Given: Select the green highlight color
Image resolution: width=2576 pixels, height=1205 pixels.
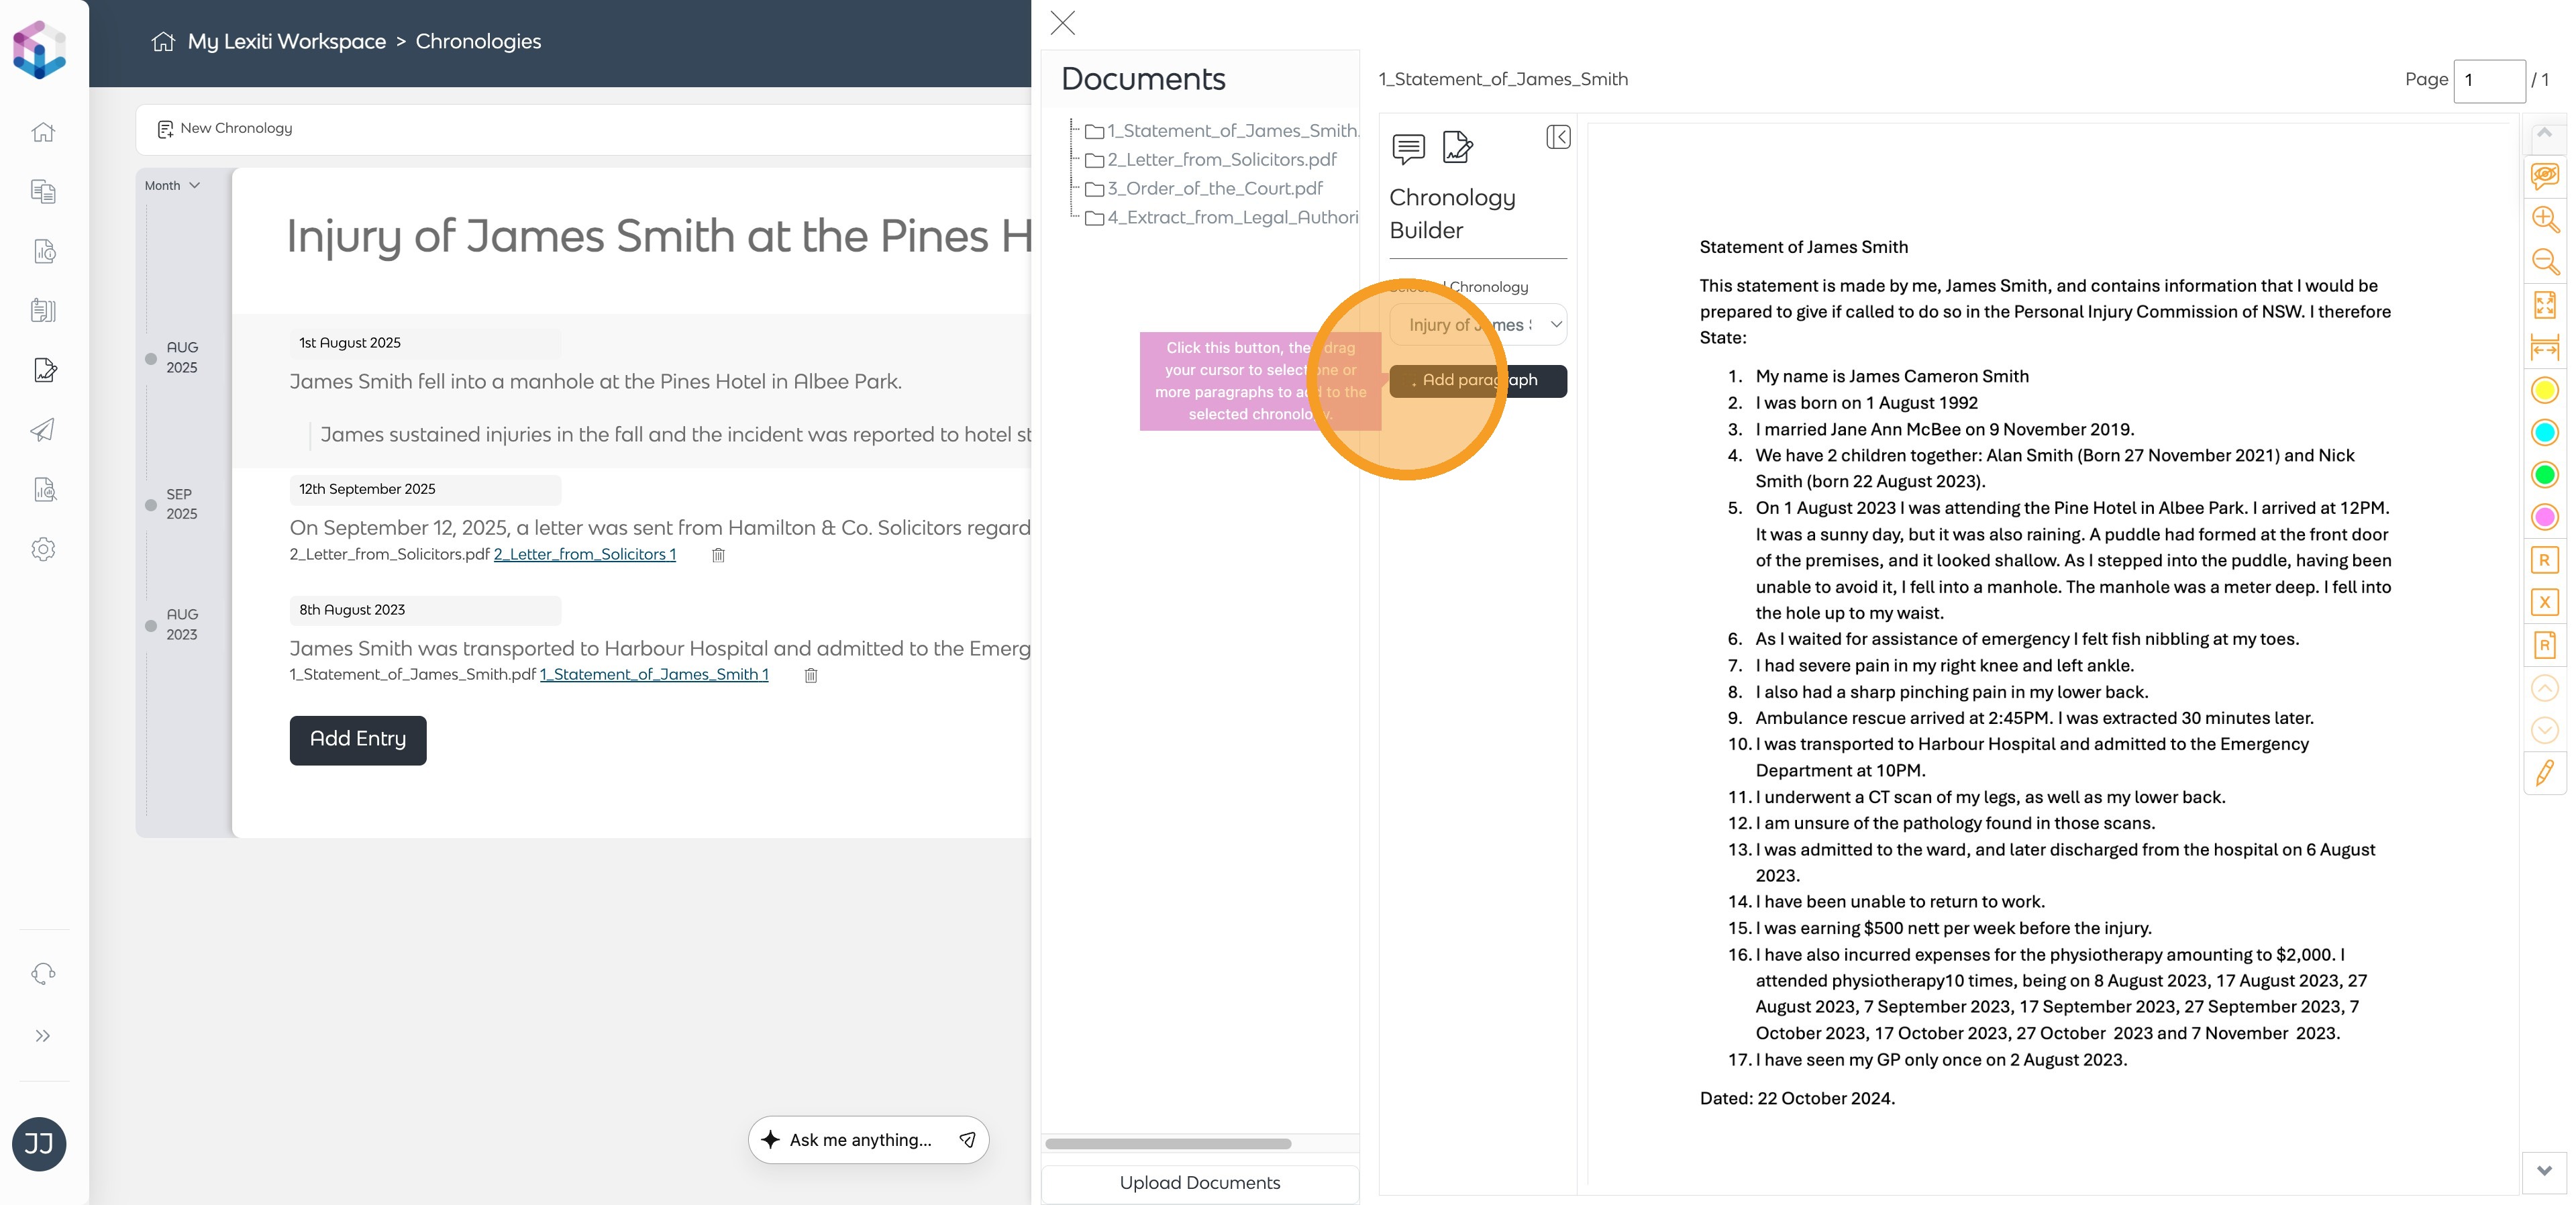Looking at the screenshot, I should point(2544,474).
